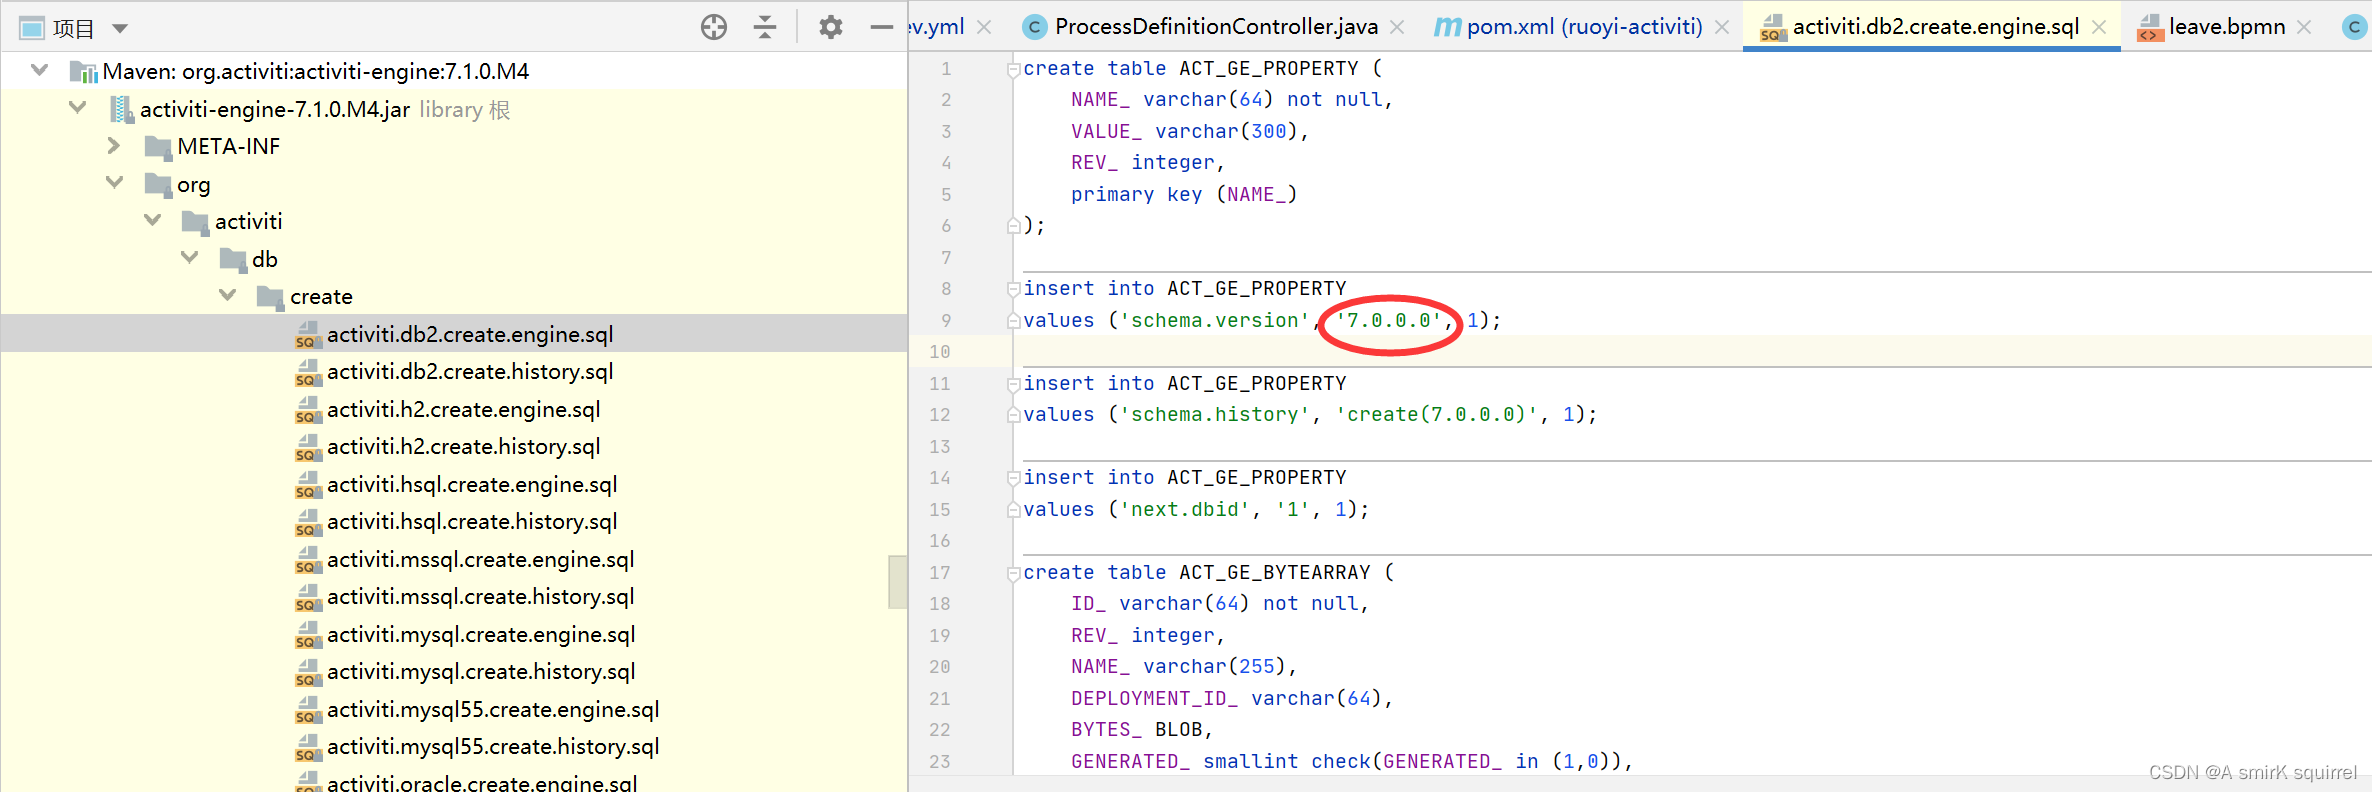Open the project view dropdown arrow
Screen dimensions: 2372x792
click(x=120, y=28)
